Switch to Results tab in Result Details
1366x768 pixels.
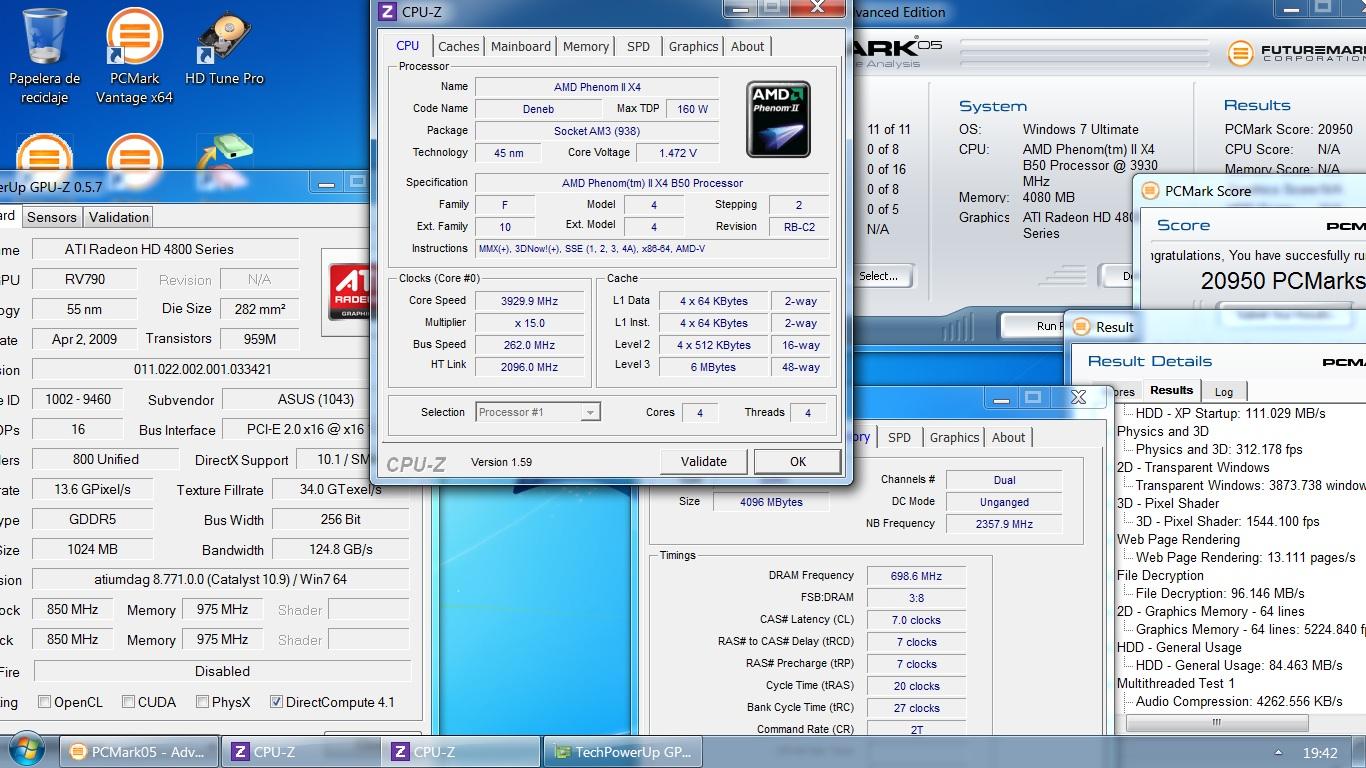pyautogui.click(x=1171, y=390)
